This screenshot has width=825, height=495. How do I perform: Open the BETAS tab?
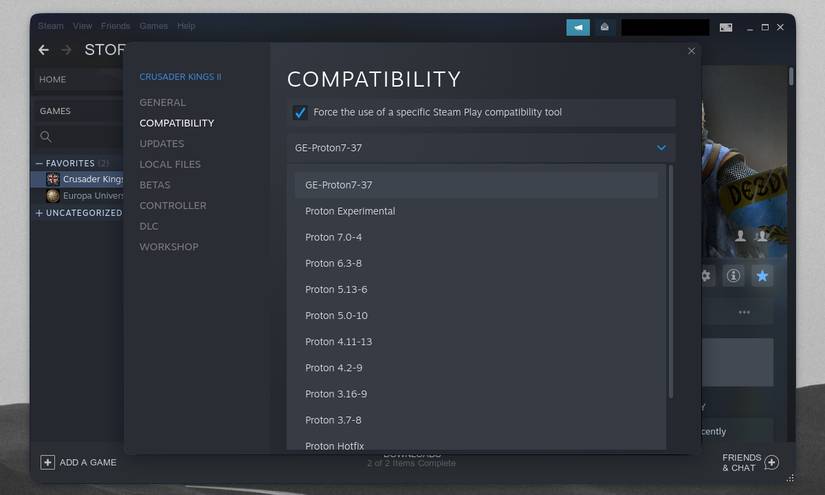pos(155,185)
